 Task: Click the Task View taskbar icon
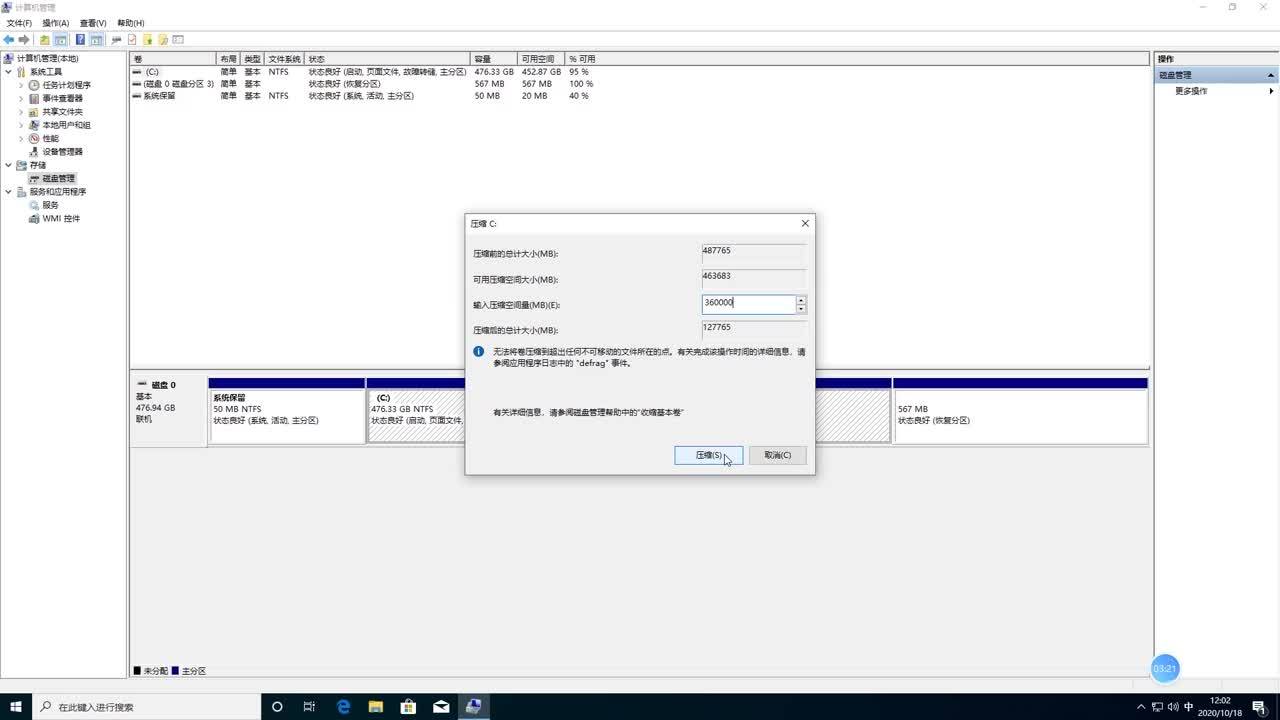coord(310,706)
